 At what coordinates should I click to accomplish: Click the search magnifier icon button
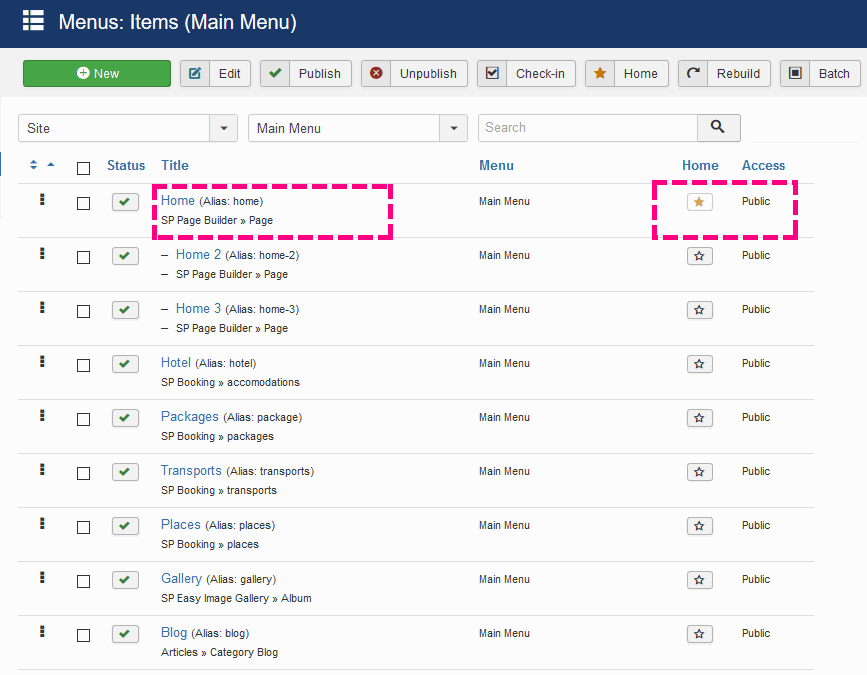[718, 127]
